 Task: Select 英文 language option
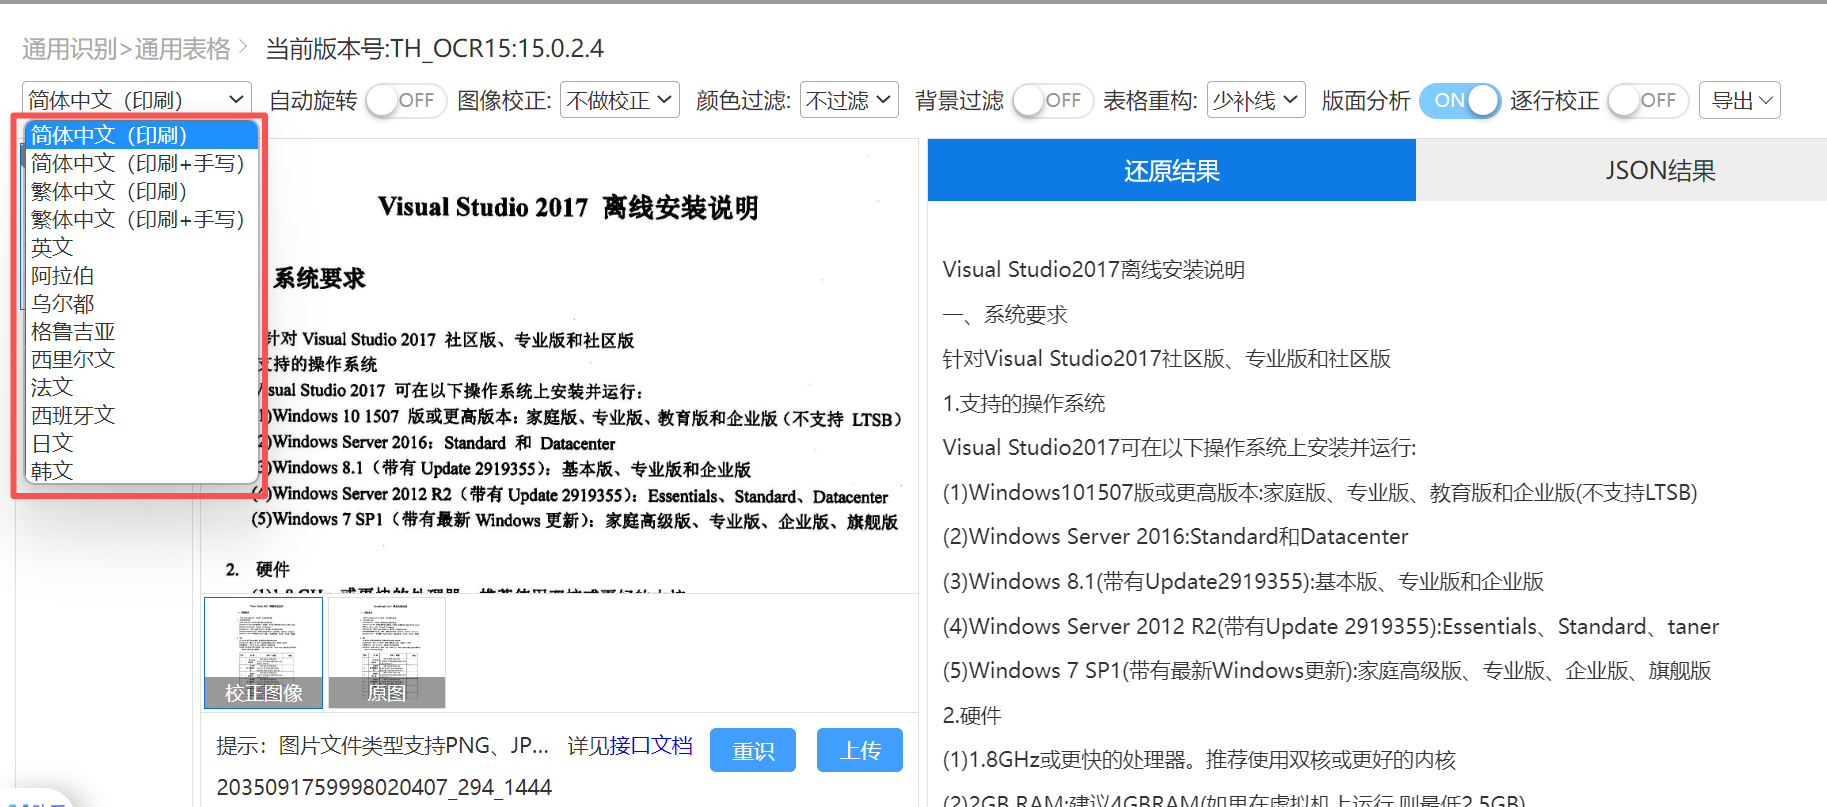coord(142,247)
